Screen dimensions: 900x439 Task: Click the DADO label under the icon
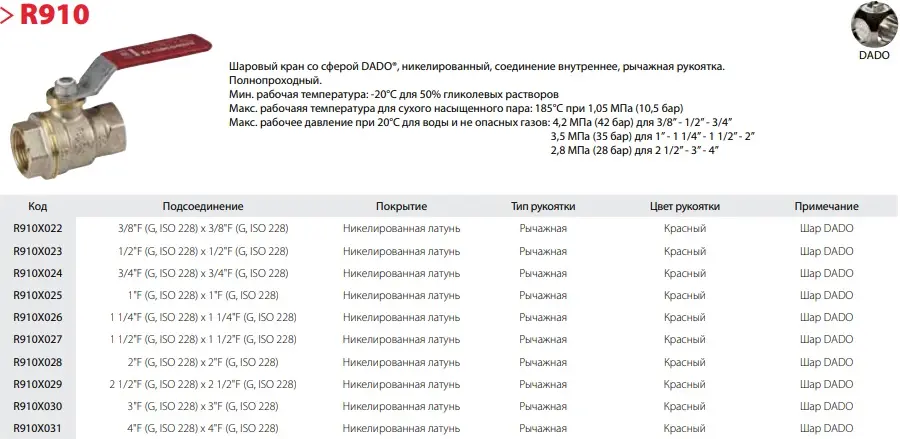click(874, 56)
